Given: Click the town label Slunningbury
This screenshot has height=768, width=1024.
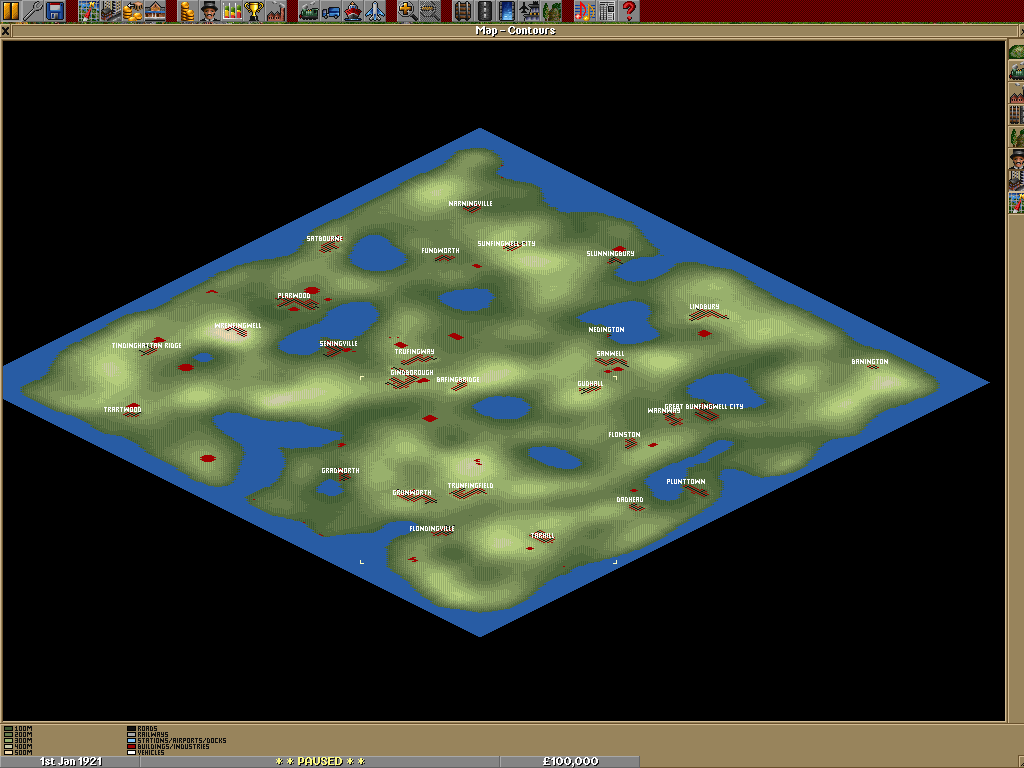Looking at the screenshot, I should 610,253.
